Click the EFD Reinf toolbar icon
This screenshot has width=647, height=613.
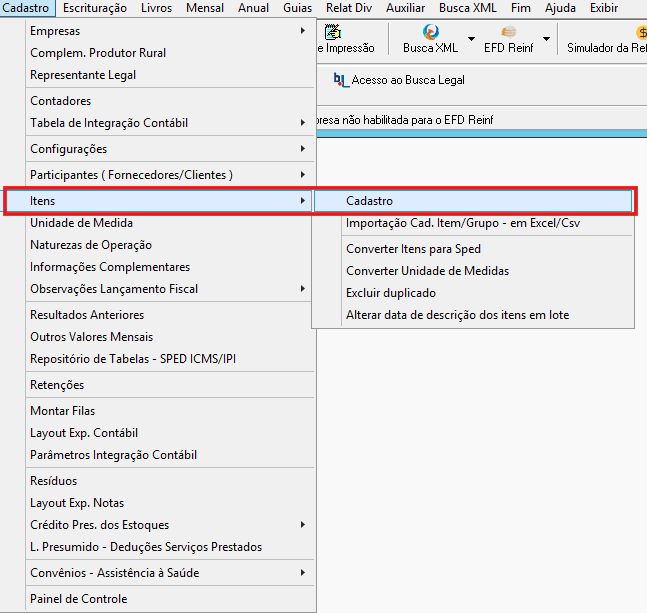pyautogui.click(x=508, y=32)
